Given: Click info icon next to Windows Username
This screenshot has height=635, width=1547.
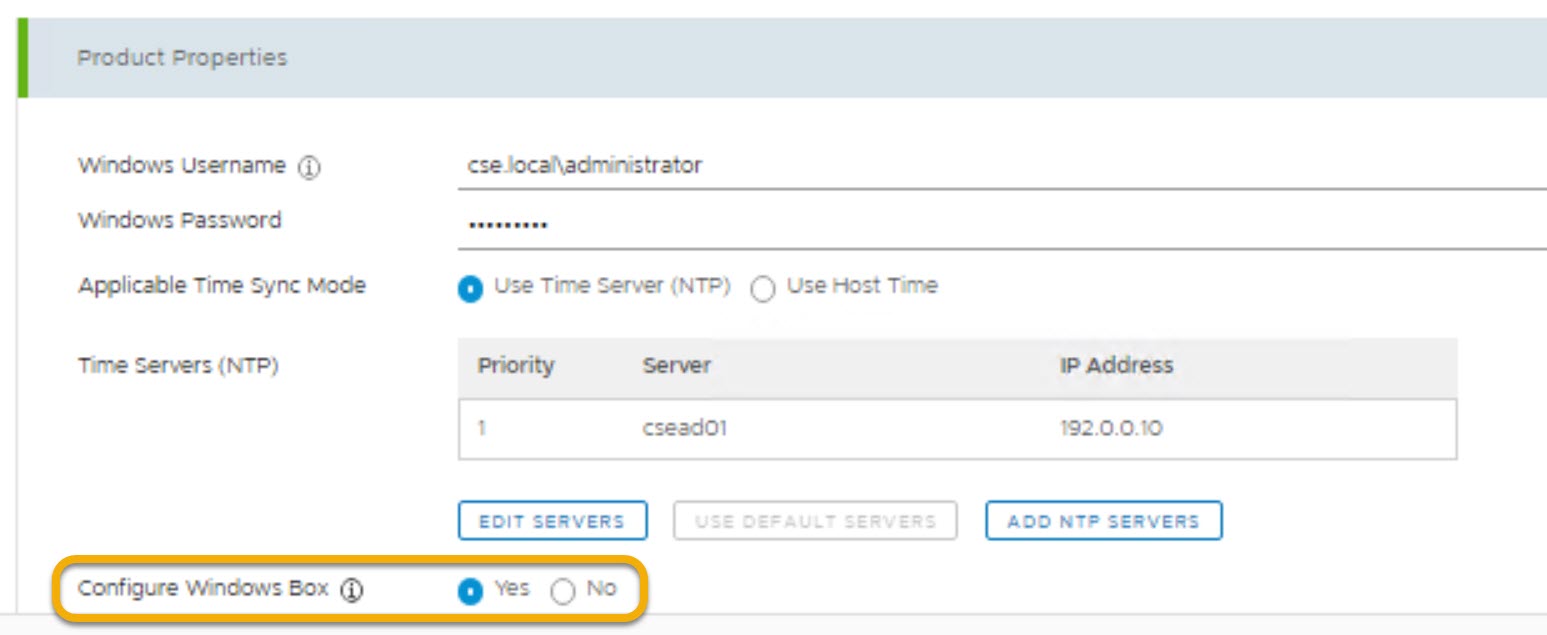Looking at the screenshot, I should [x=309, y=169].
